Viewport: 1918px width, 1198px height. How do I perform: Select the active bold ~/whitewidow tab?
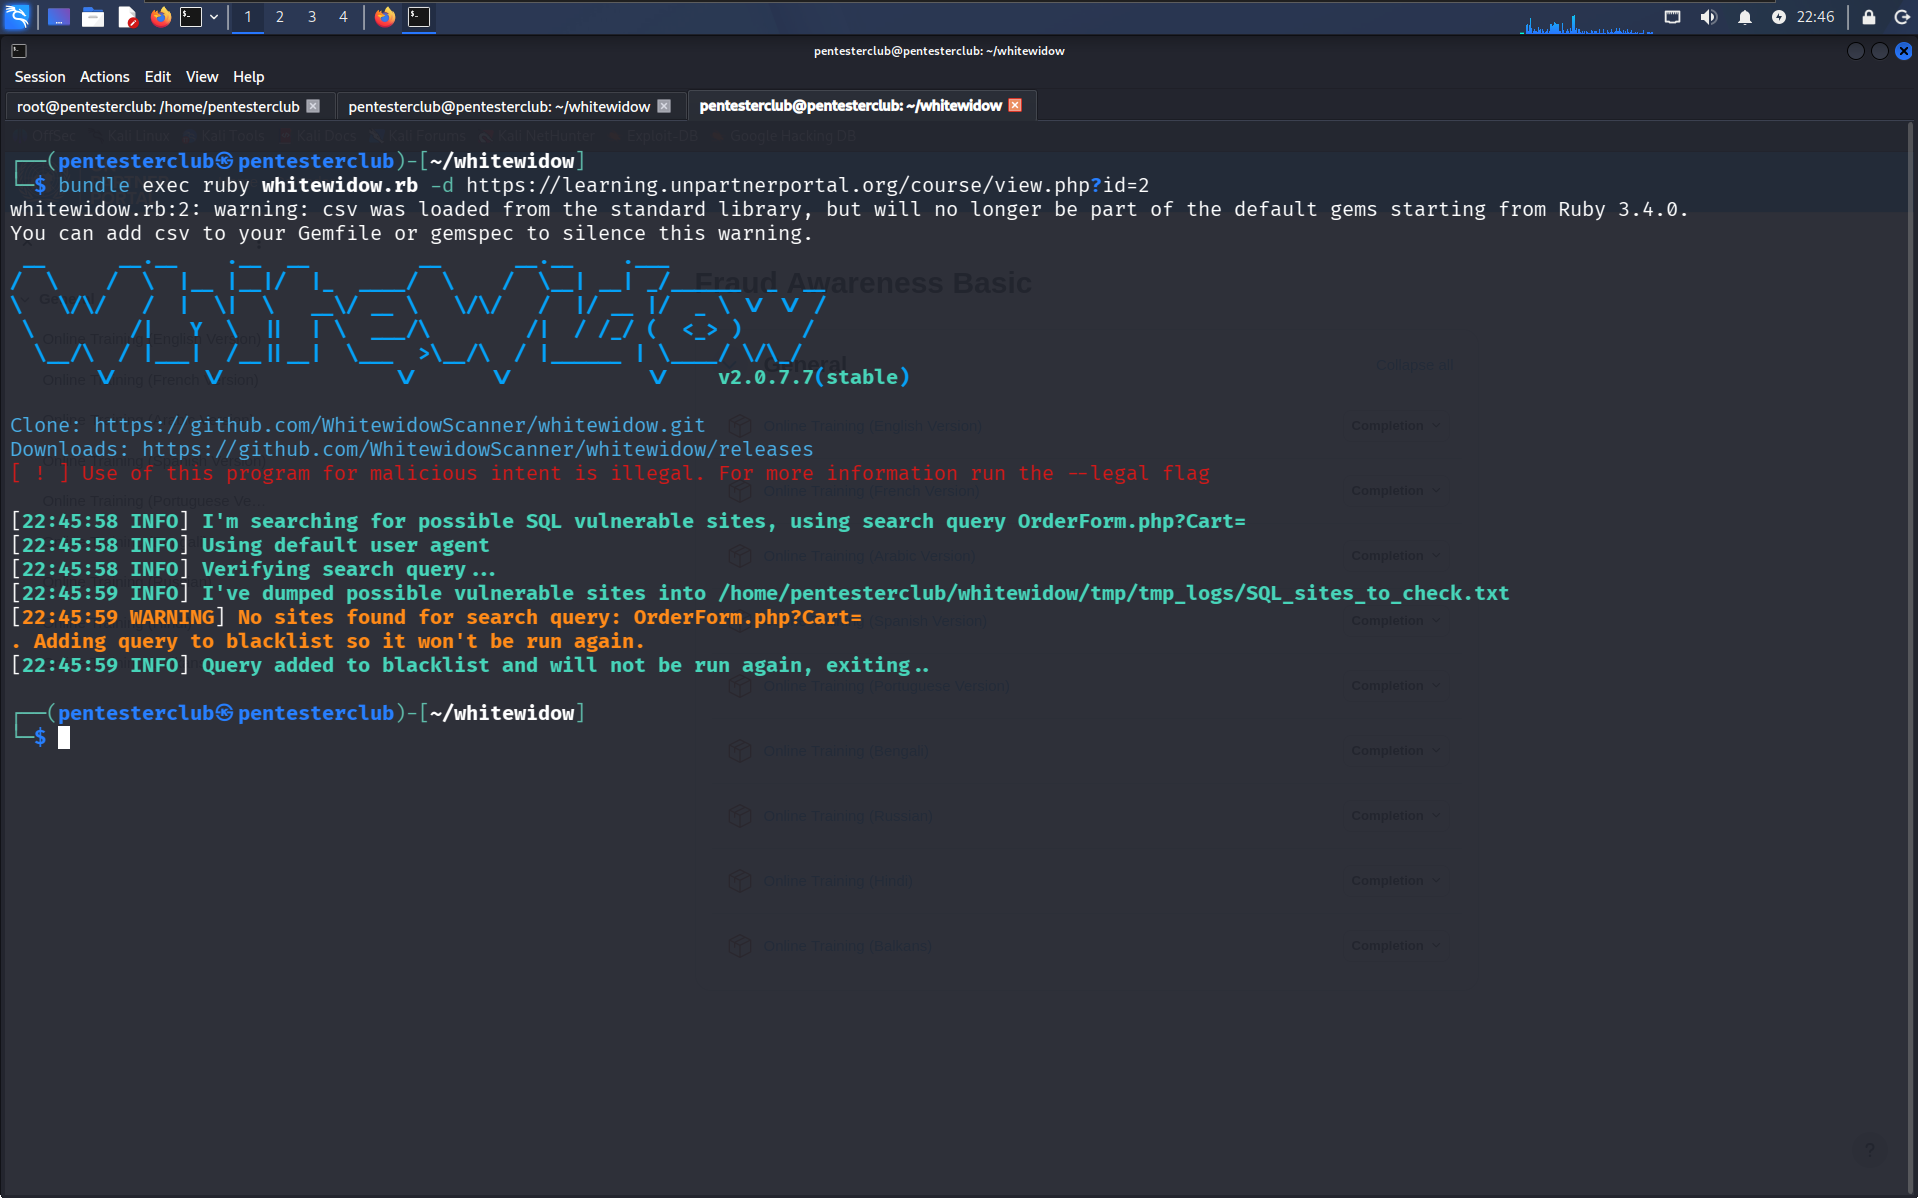850,106
